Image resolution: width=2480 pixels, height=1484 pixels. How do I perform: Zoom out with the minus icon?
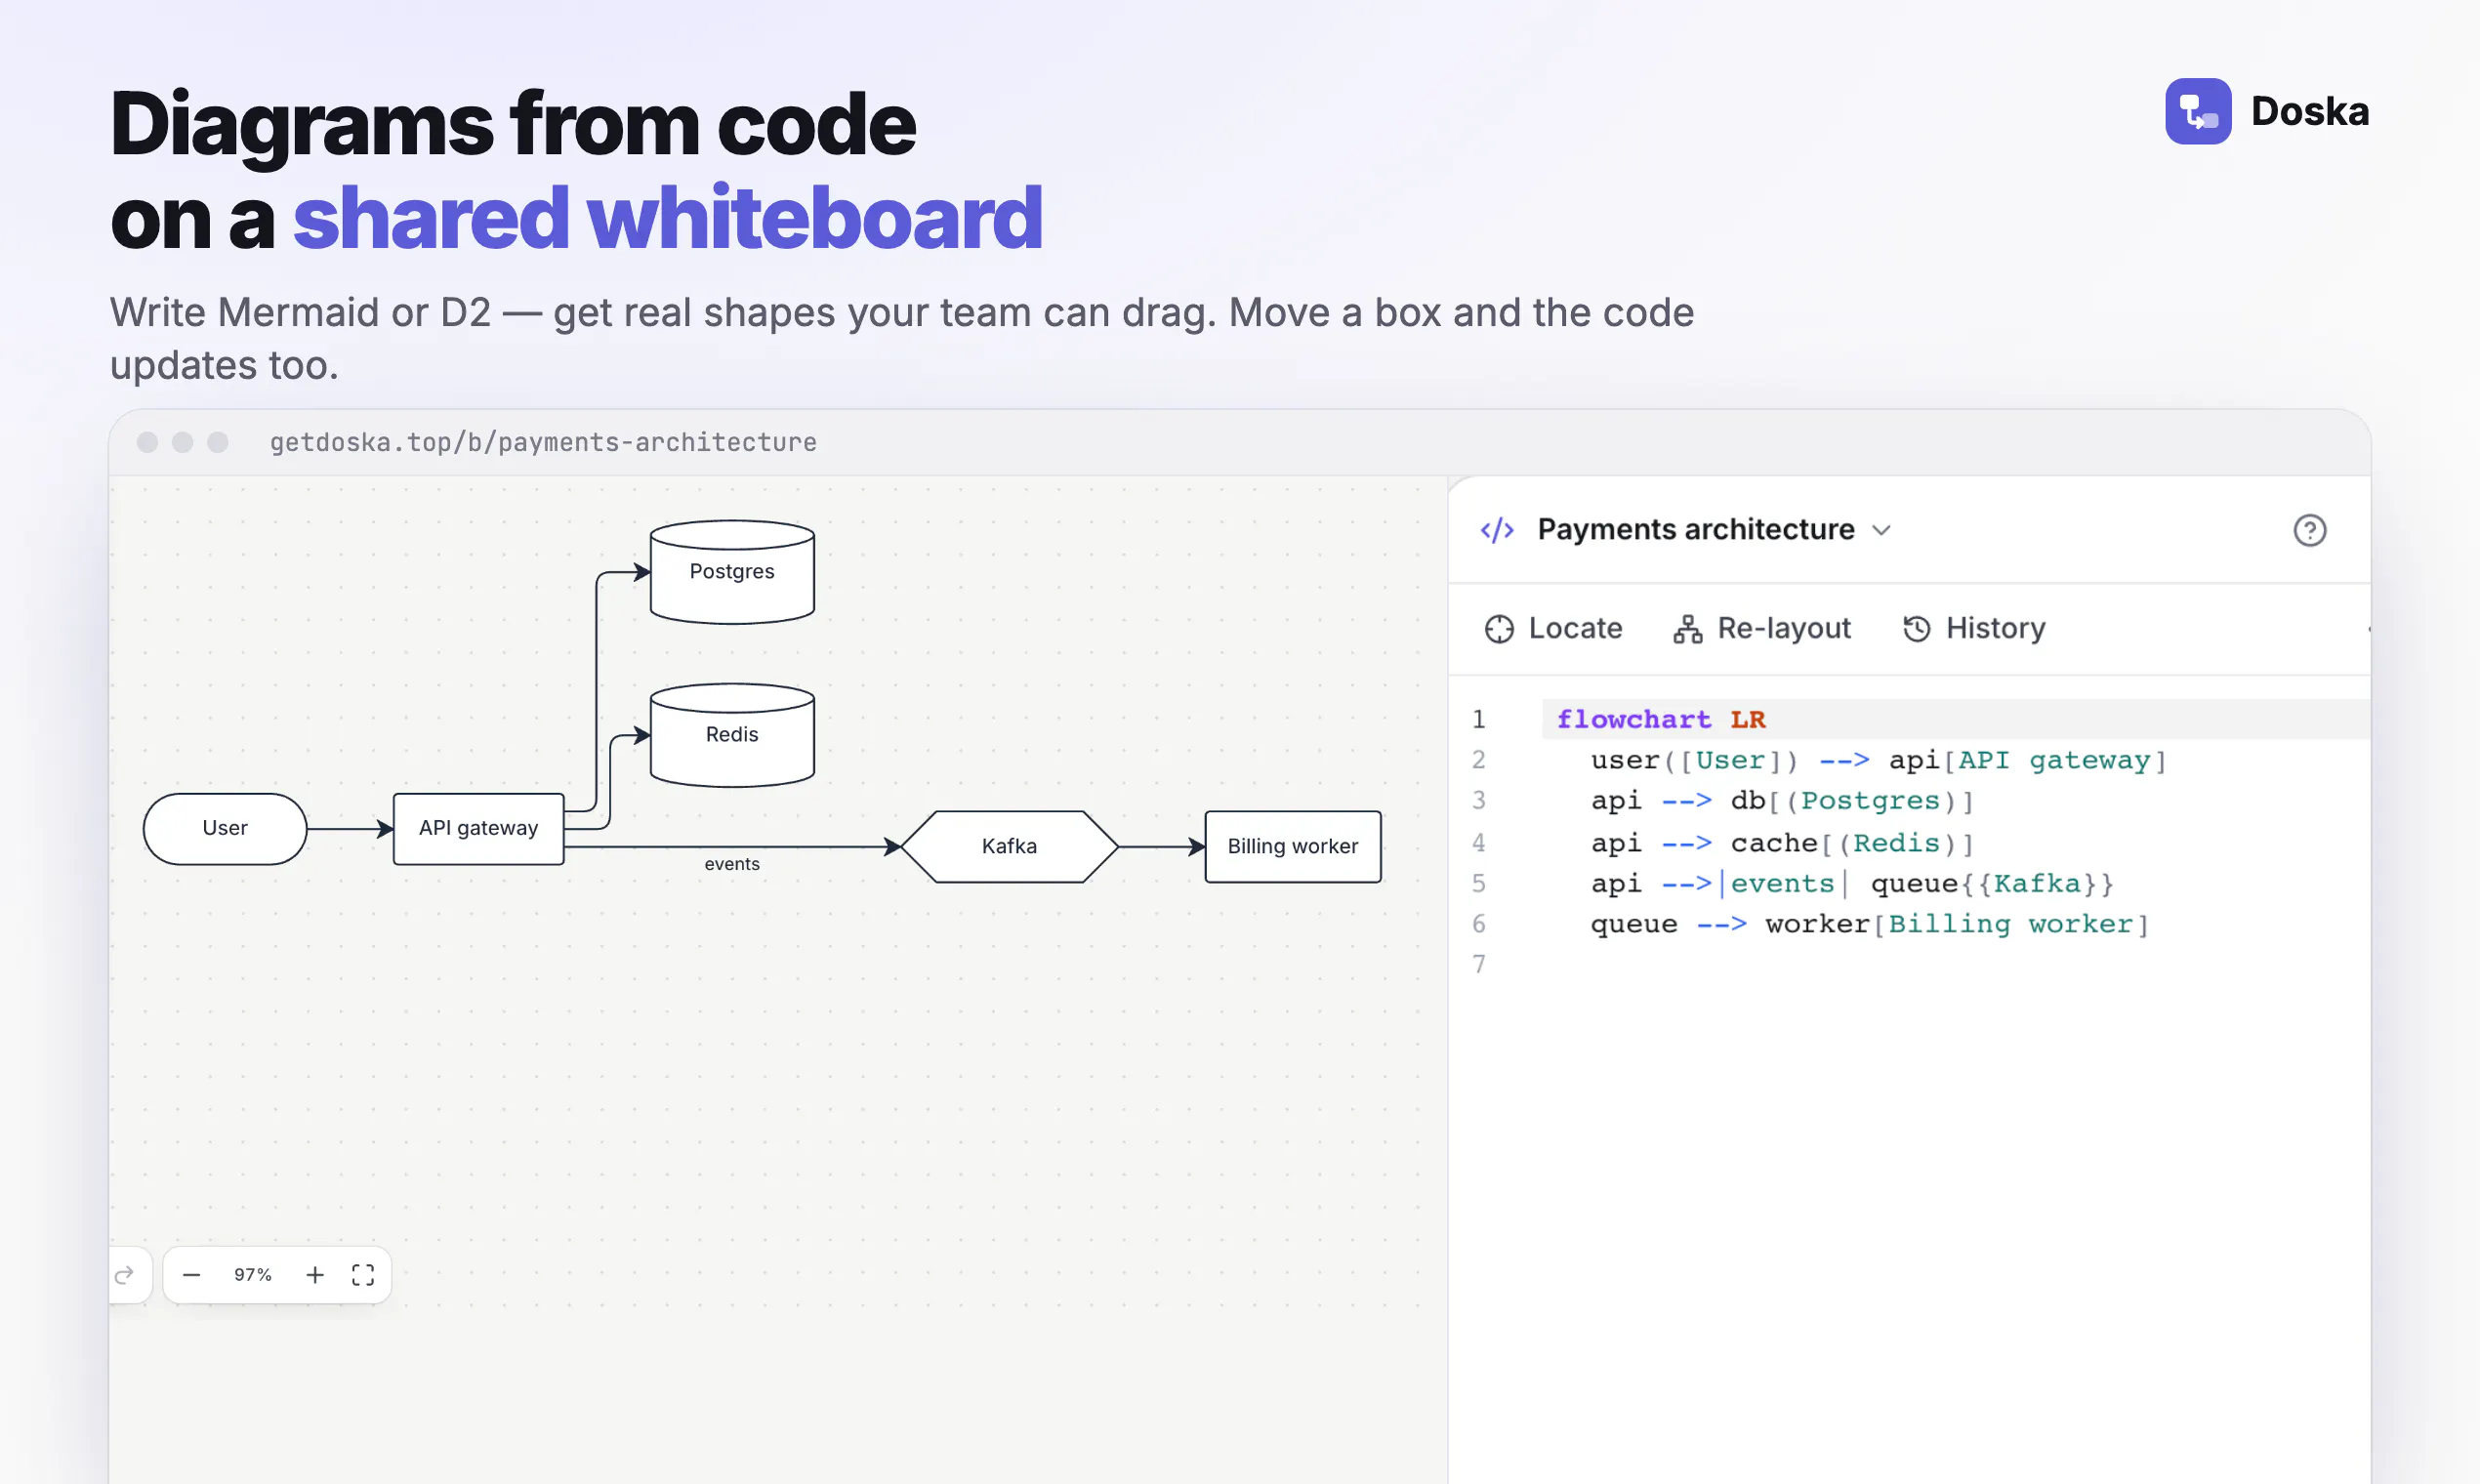click(192, 1274)
